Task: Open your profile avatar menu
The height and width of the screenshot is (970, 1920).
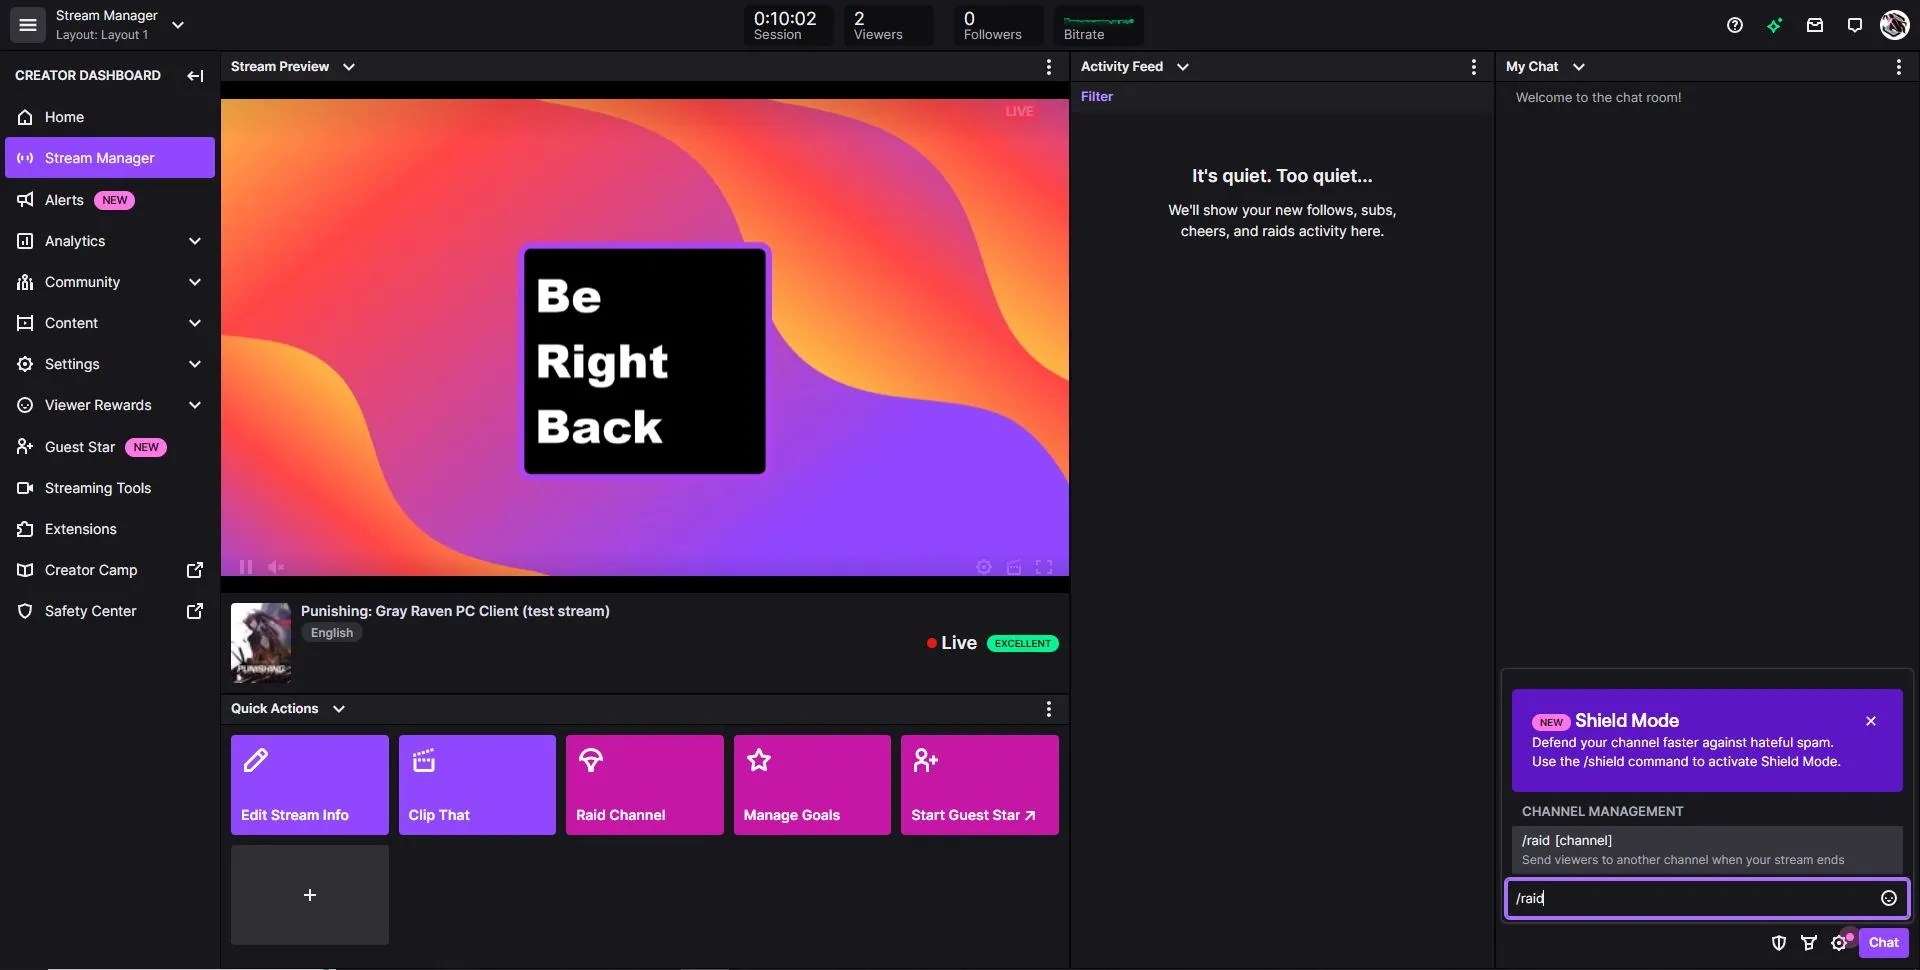Action: point(1893,25)
